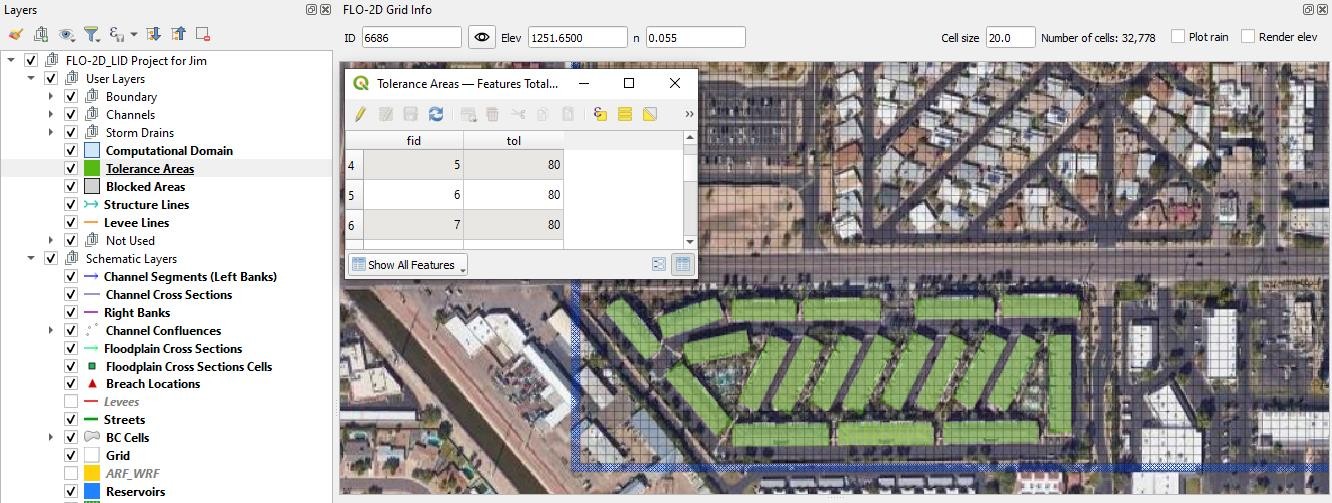Reload the attribute table
Image resolution: width=1332 pixels, height=503 pixels.
tap(436, 114)
